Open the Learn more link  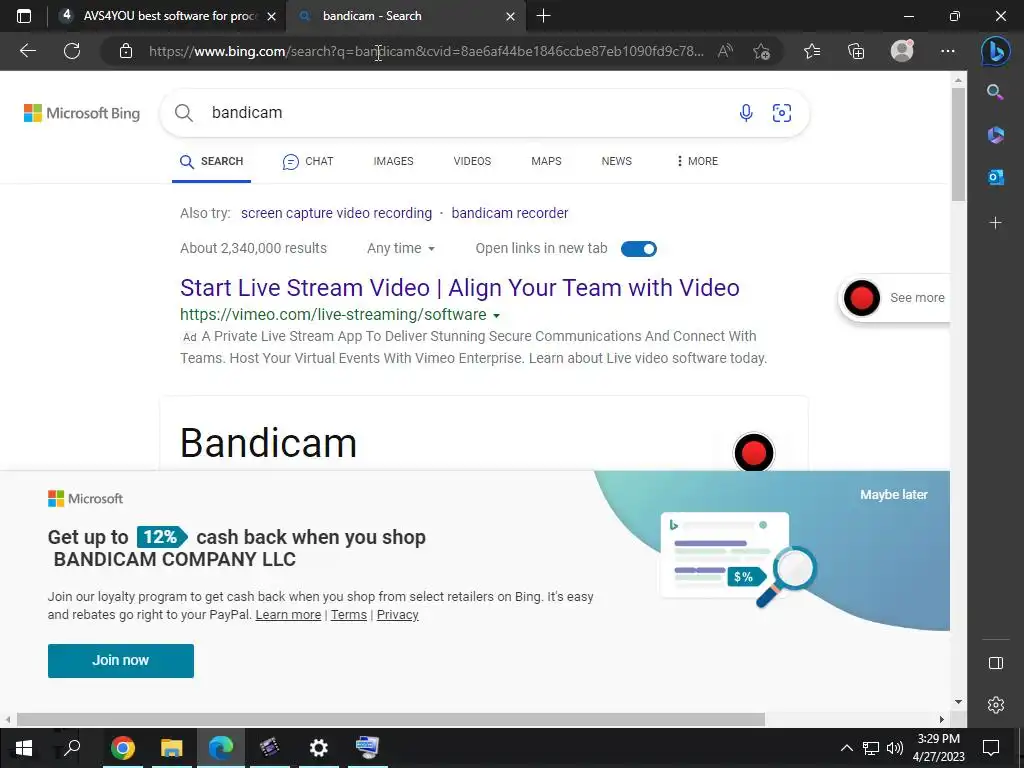point(288,615)
